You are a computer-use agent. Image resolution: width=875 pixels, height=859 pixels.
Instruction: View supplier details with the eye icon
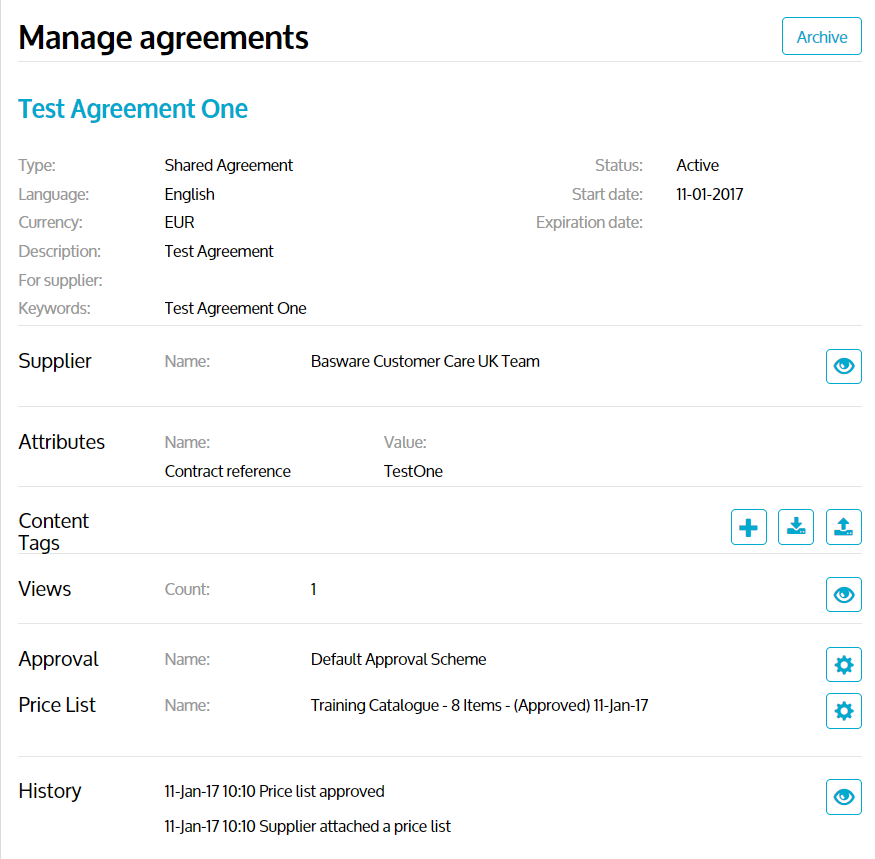pyautogui.click(x=843, y=367)
